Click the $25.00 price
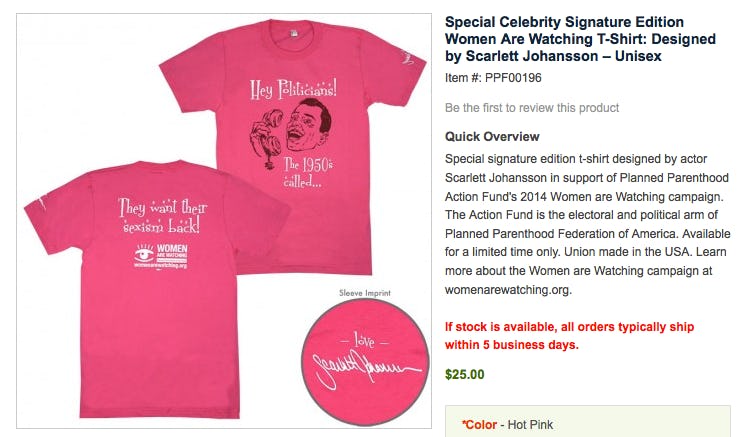Image resolution: width=749 pixels, height=437 pixels. pyautogui.click(x=464, y=374)
